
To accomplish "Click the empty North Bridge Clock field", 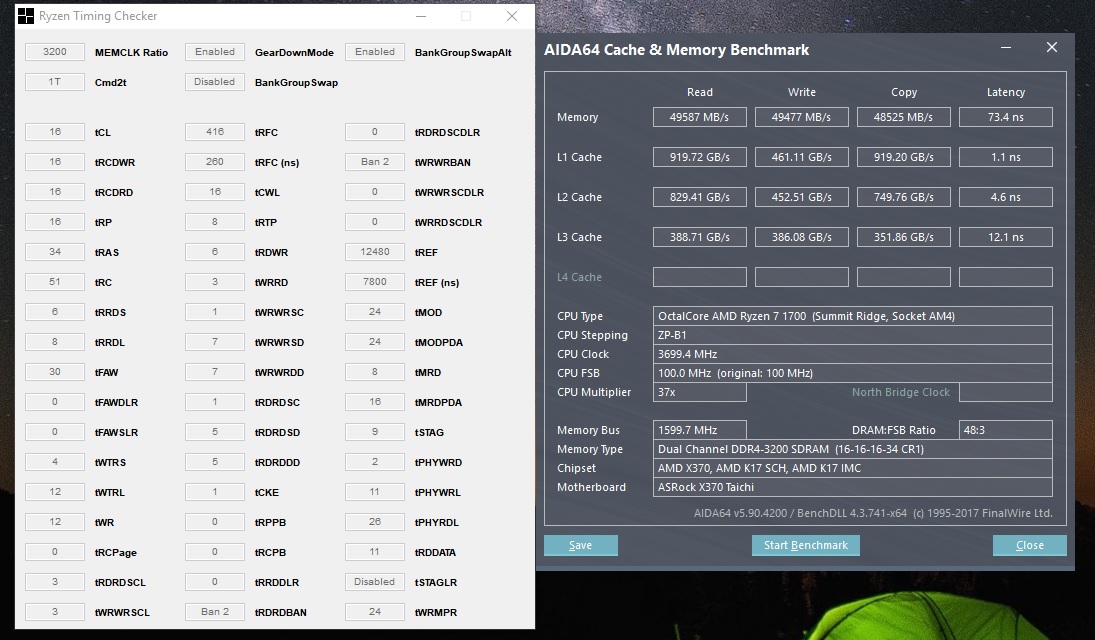I will point(1006,392).
